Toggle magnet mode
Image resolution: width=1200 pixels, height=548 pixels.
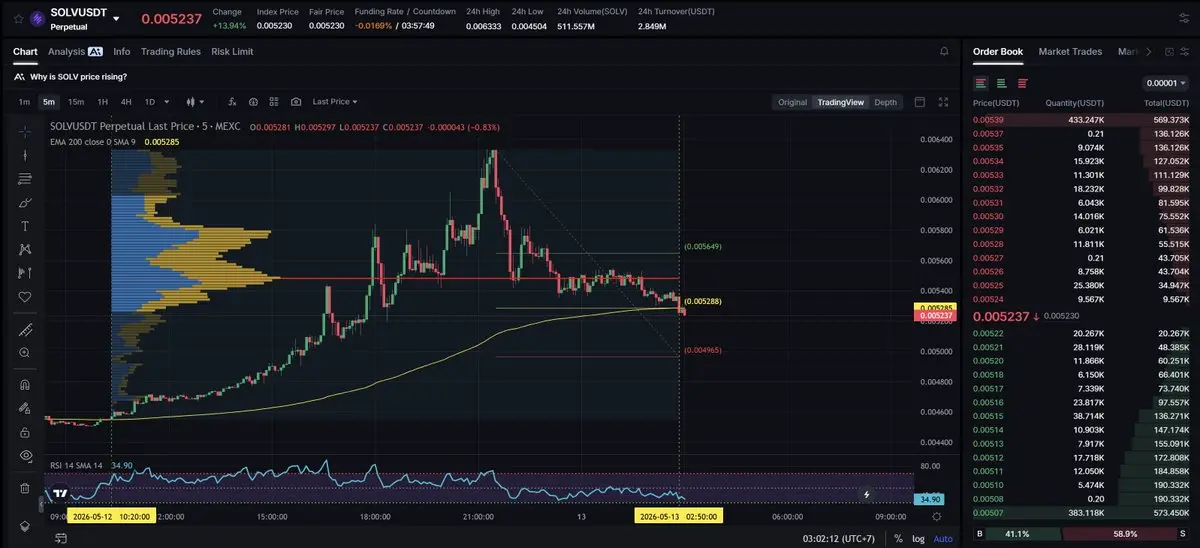click(25, 385)
